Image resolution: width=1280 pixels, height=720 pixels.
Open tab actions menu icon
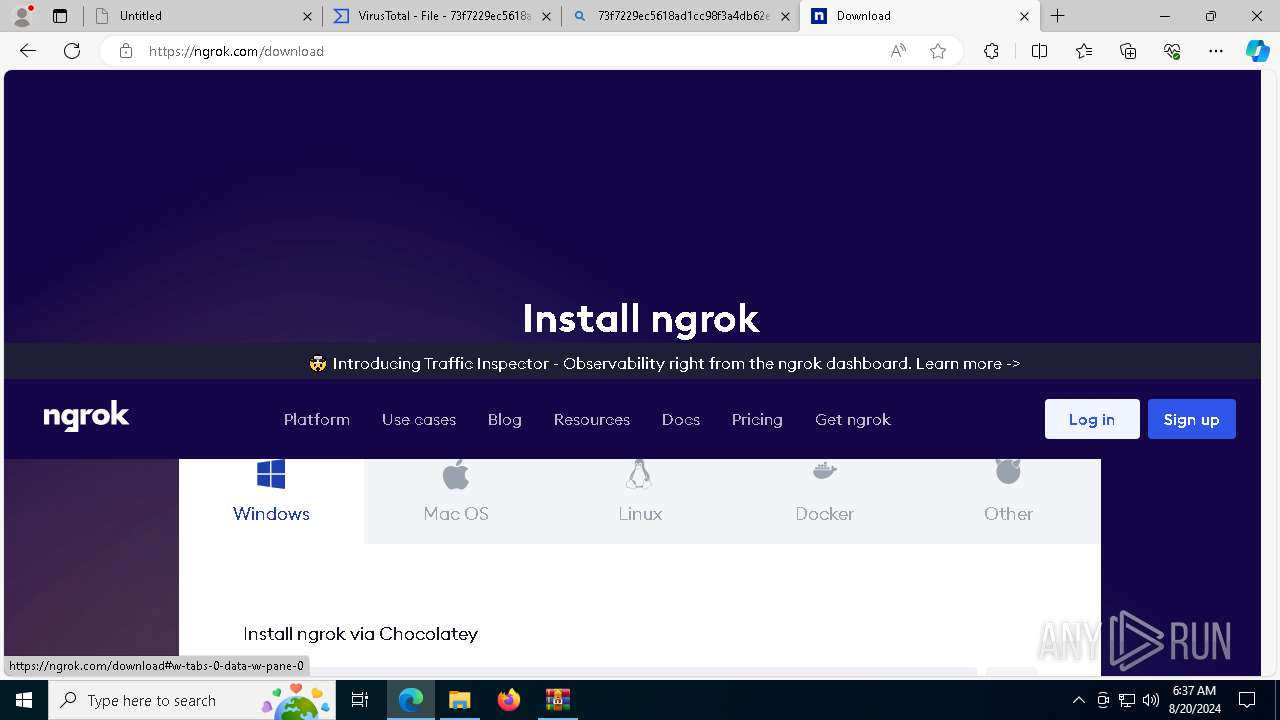60,16
